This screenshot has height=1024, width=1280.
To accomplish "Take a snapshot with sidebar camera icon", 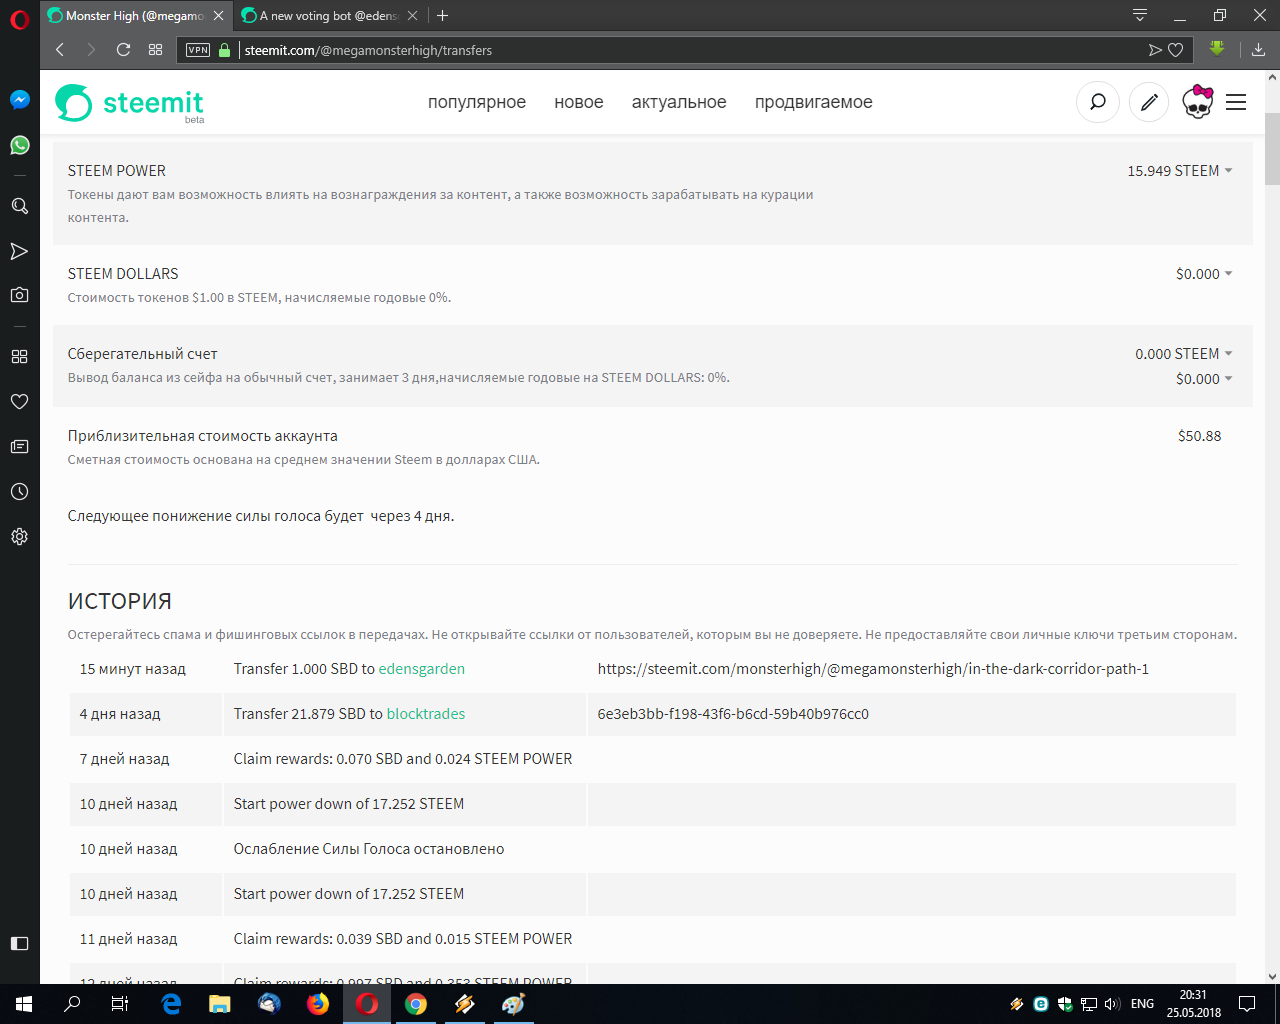I will point(19,295).
